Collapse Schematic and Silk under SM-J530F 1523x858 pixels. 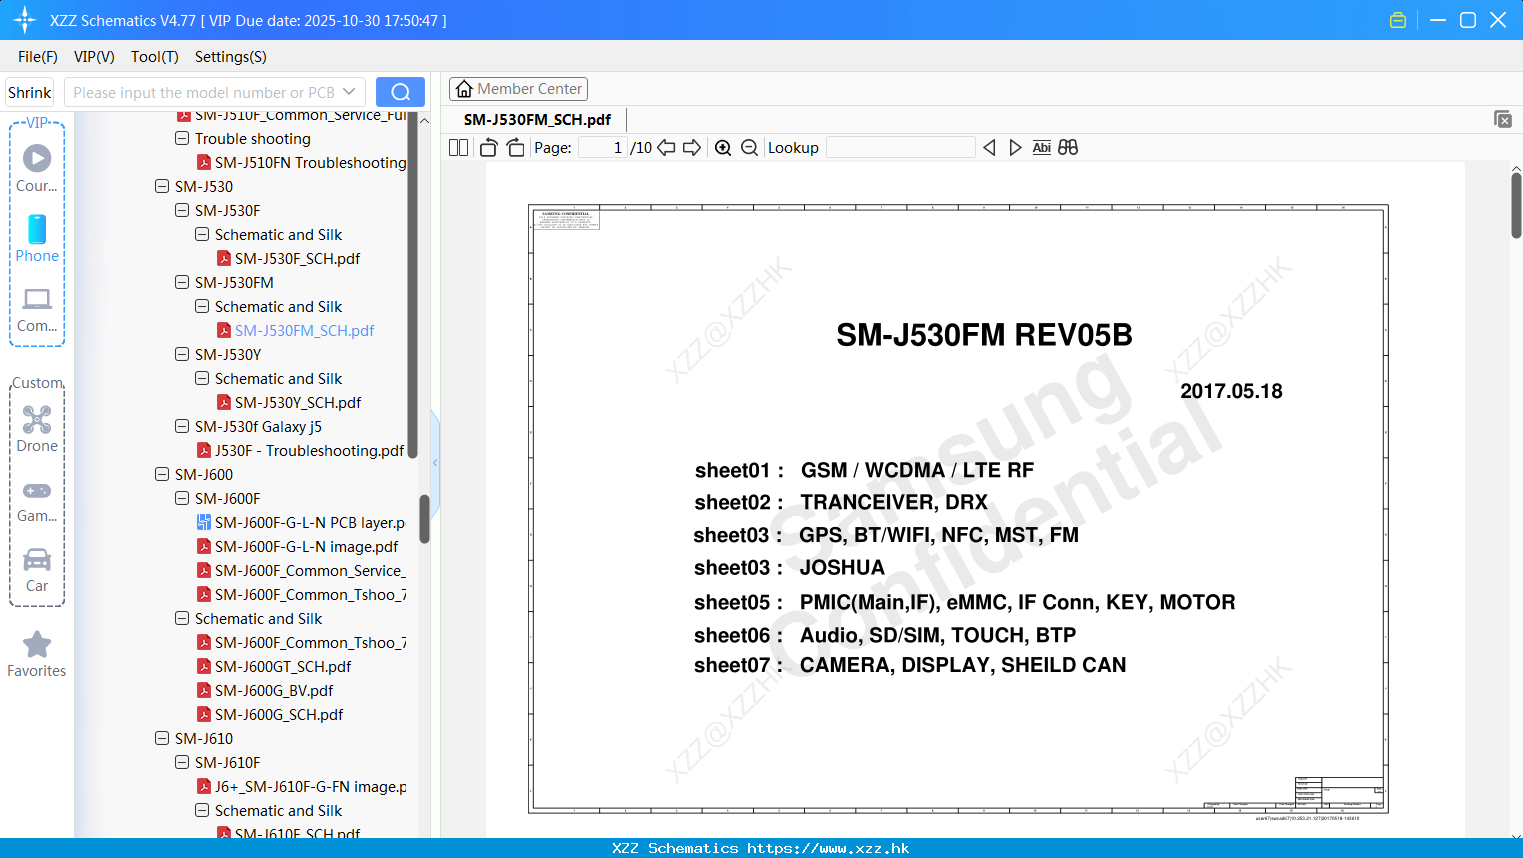pyautogui.click(x=202, y=234)
